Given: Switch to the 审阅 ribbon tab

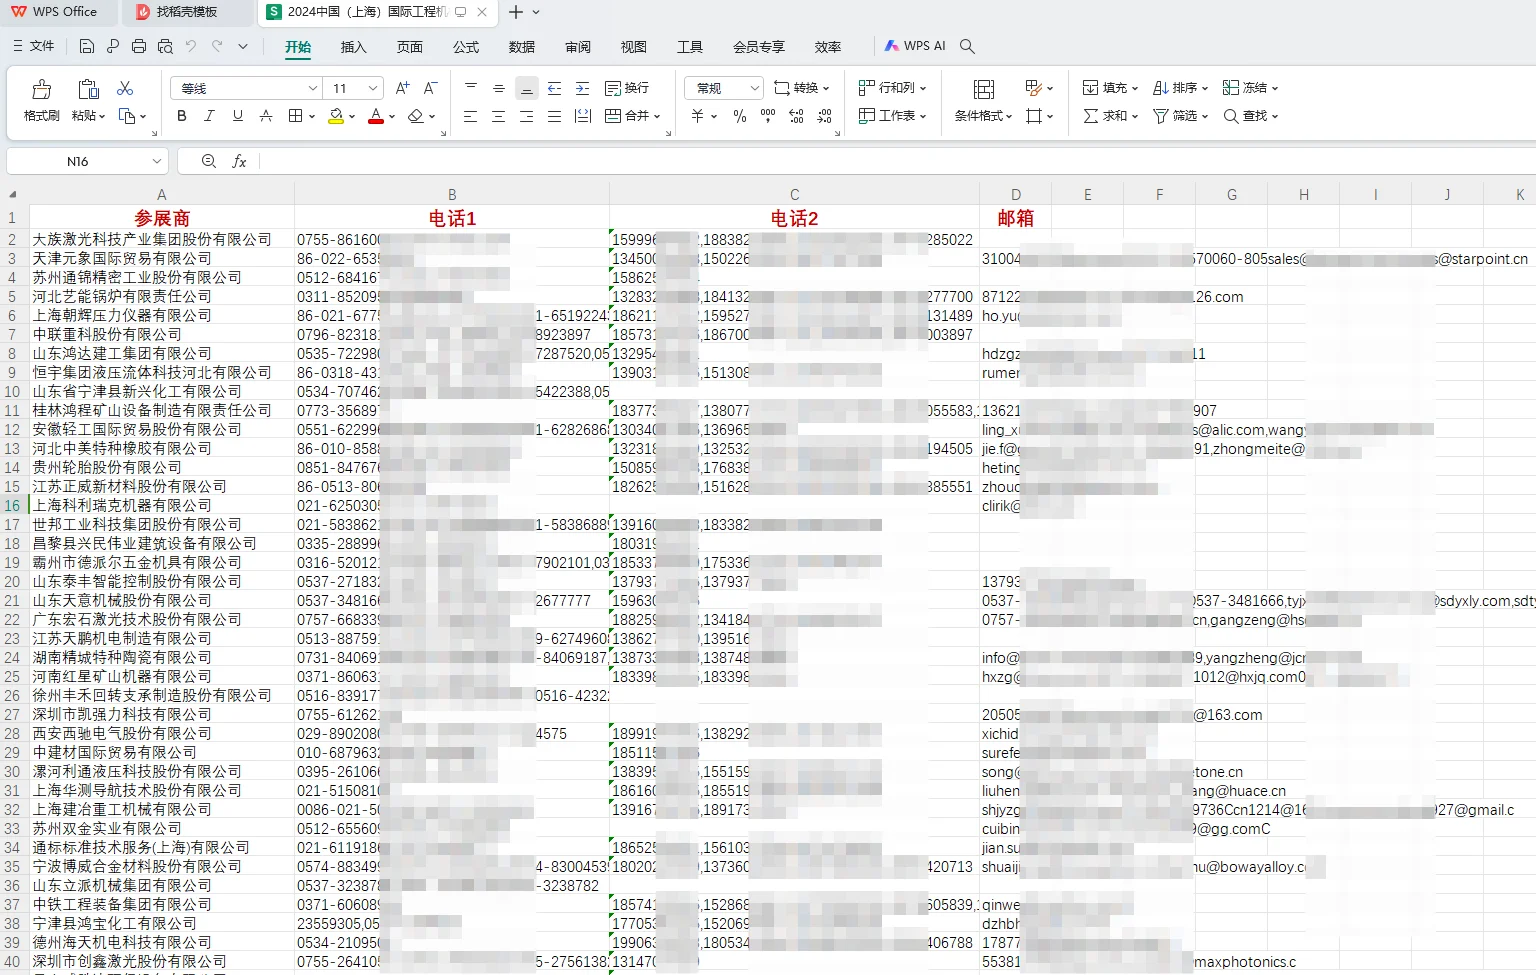Looking at the screenshot, I should point(577,47).
